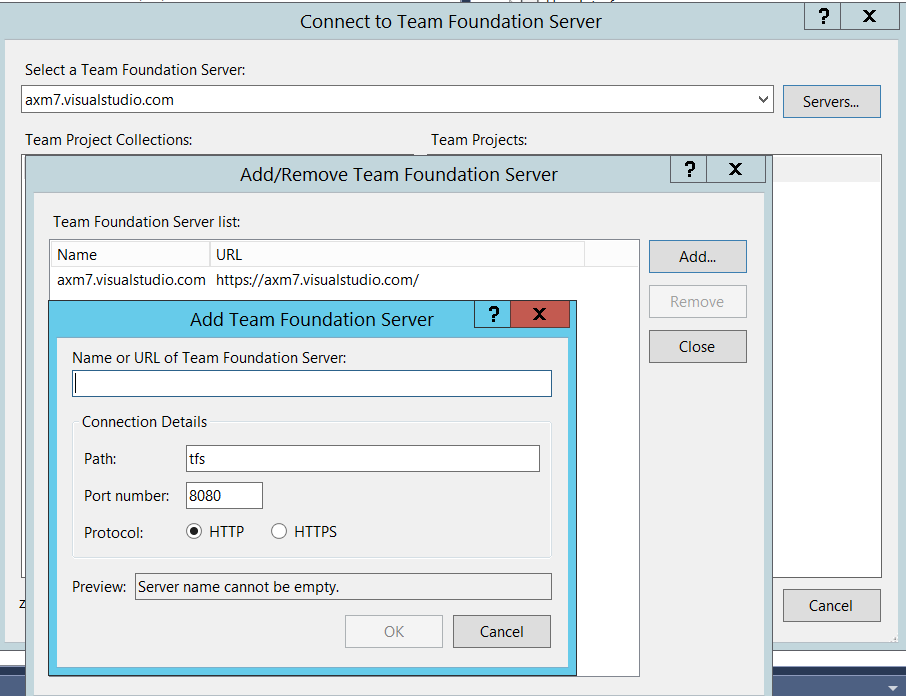Close the Add/Remove Team Foundation Server dialog
The width and height of the screenshot is (906, 696).
[x=736, y=169]
